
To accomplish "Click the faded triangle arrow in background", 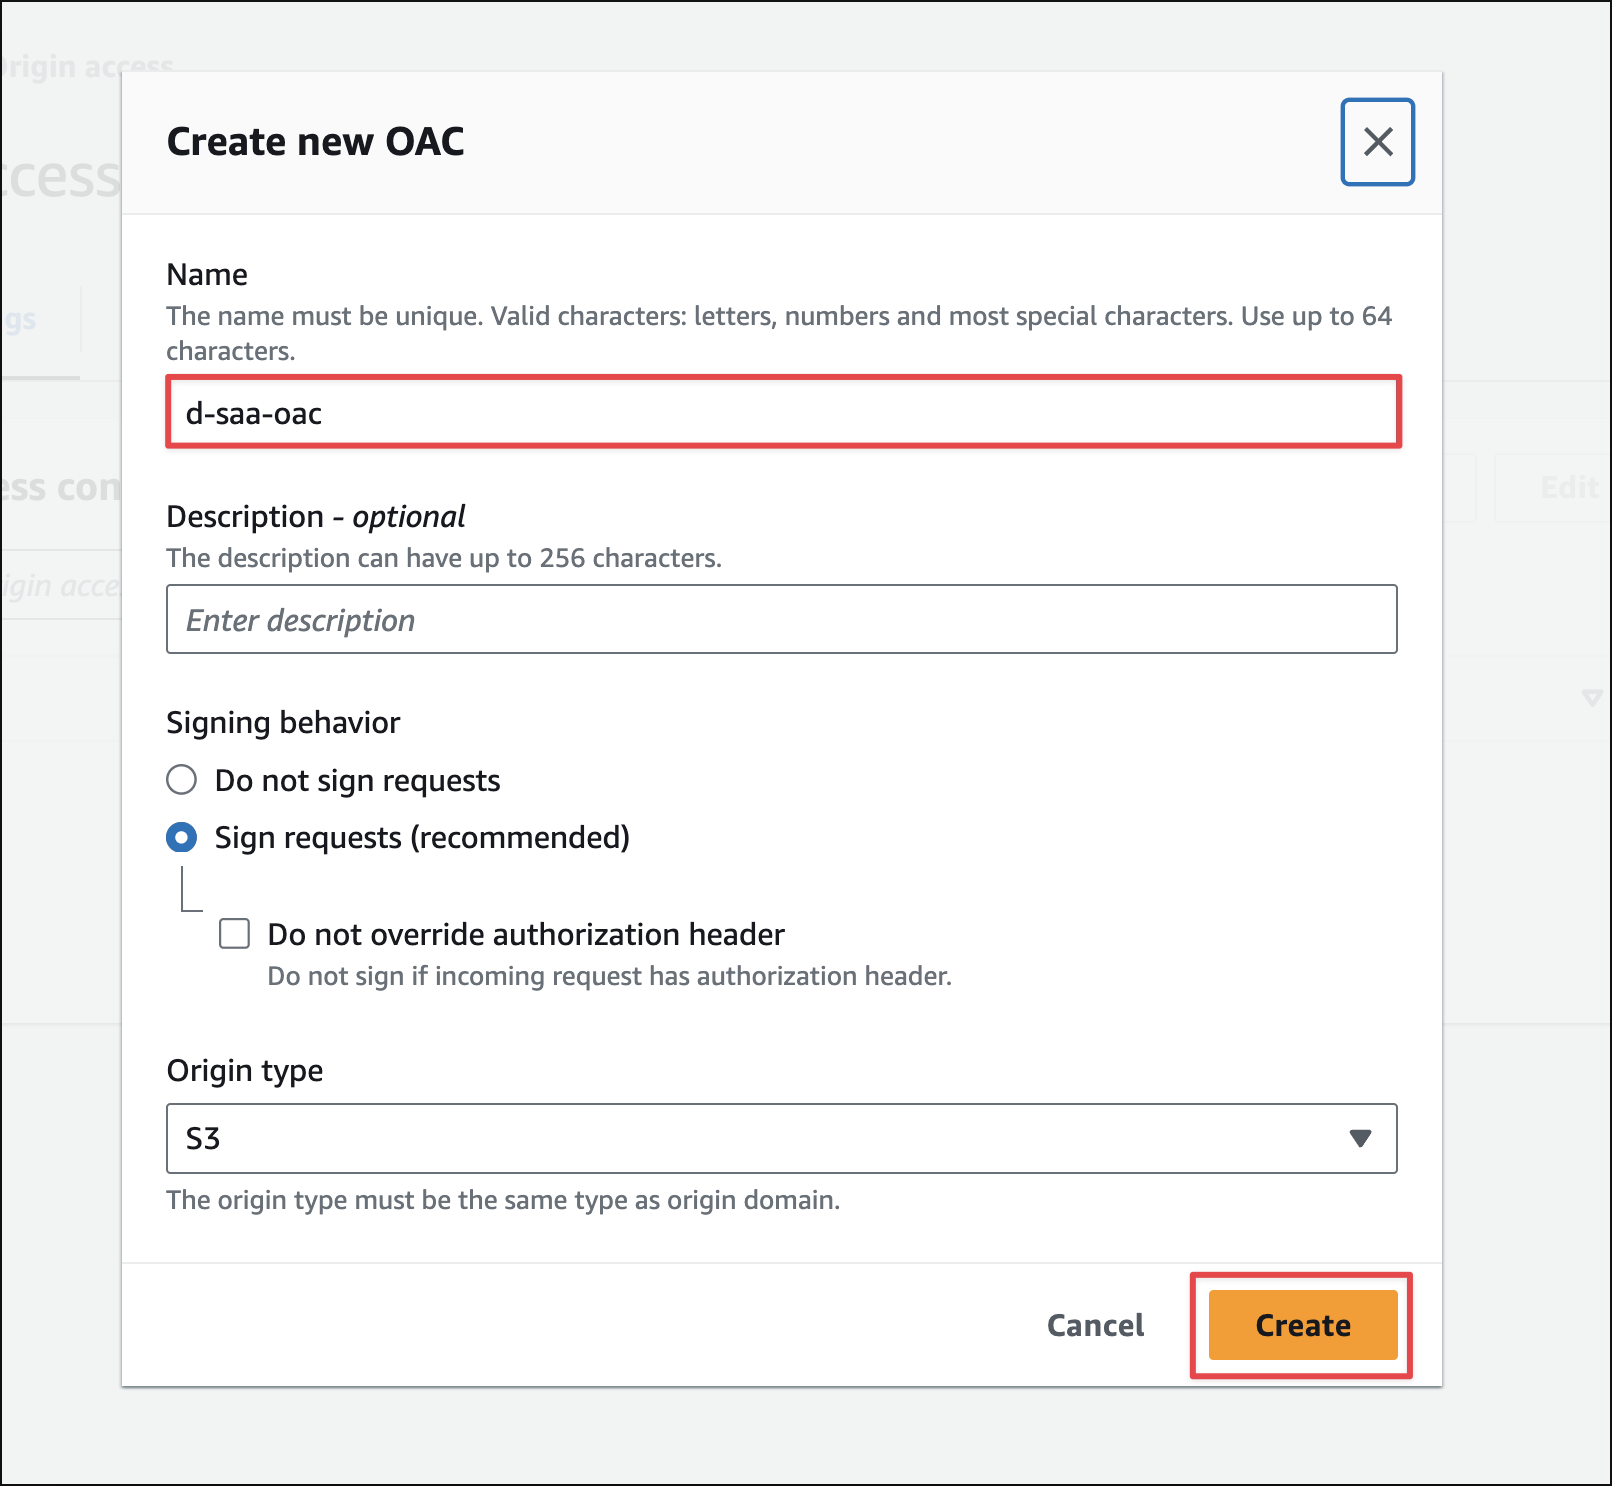I will pos(1592,698).
